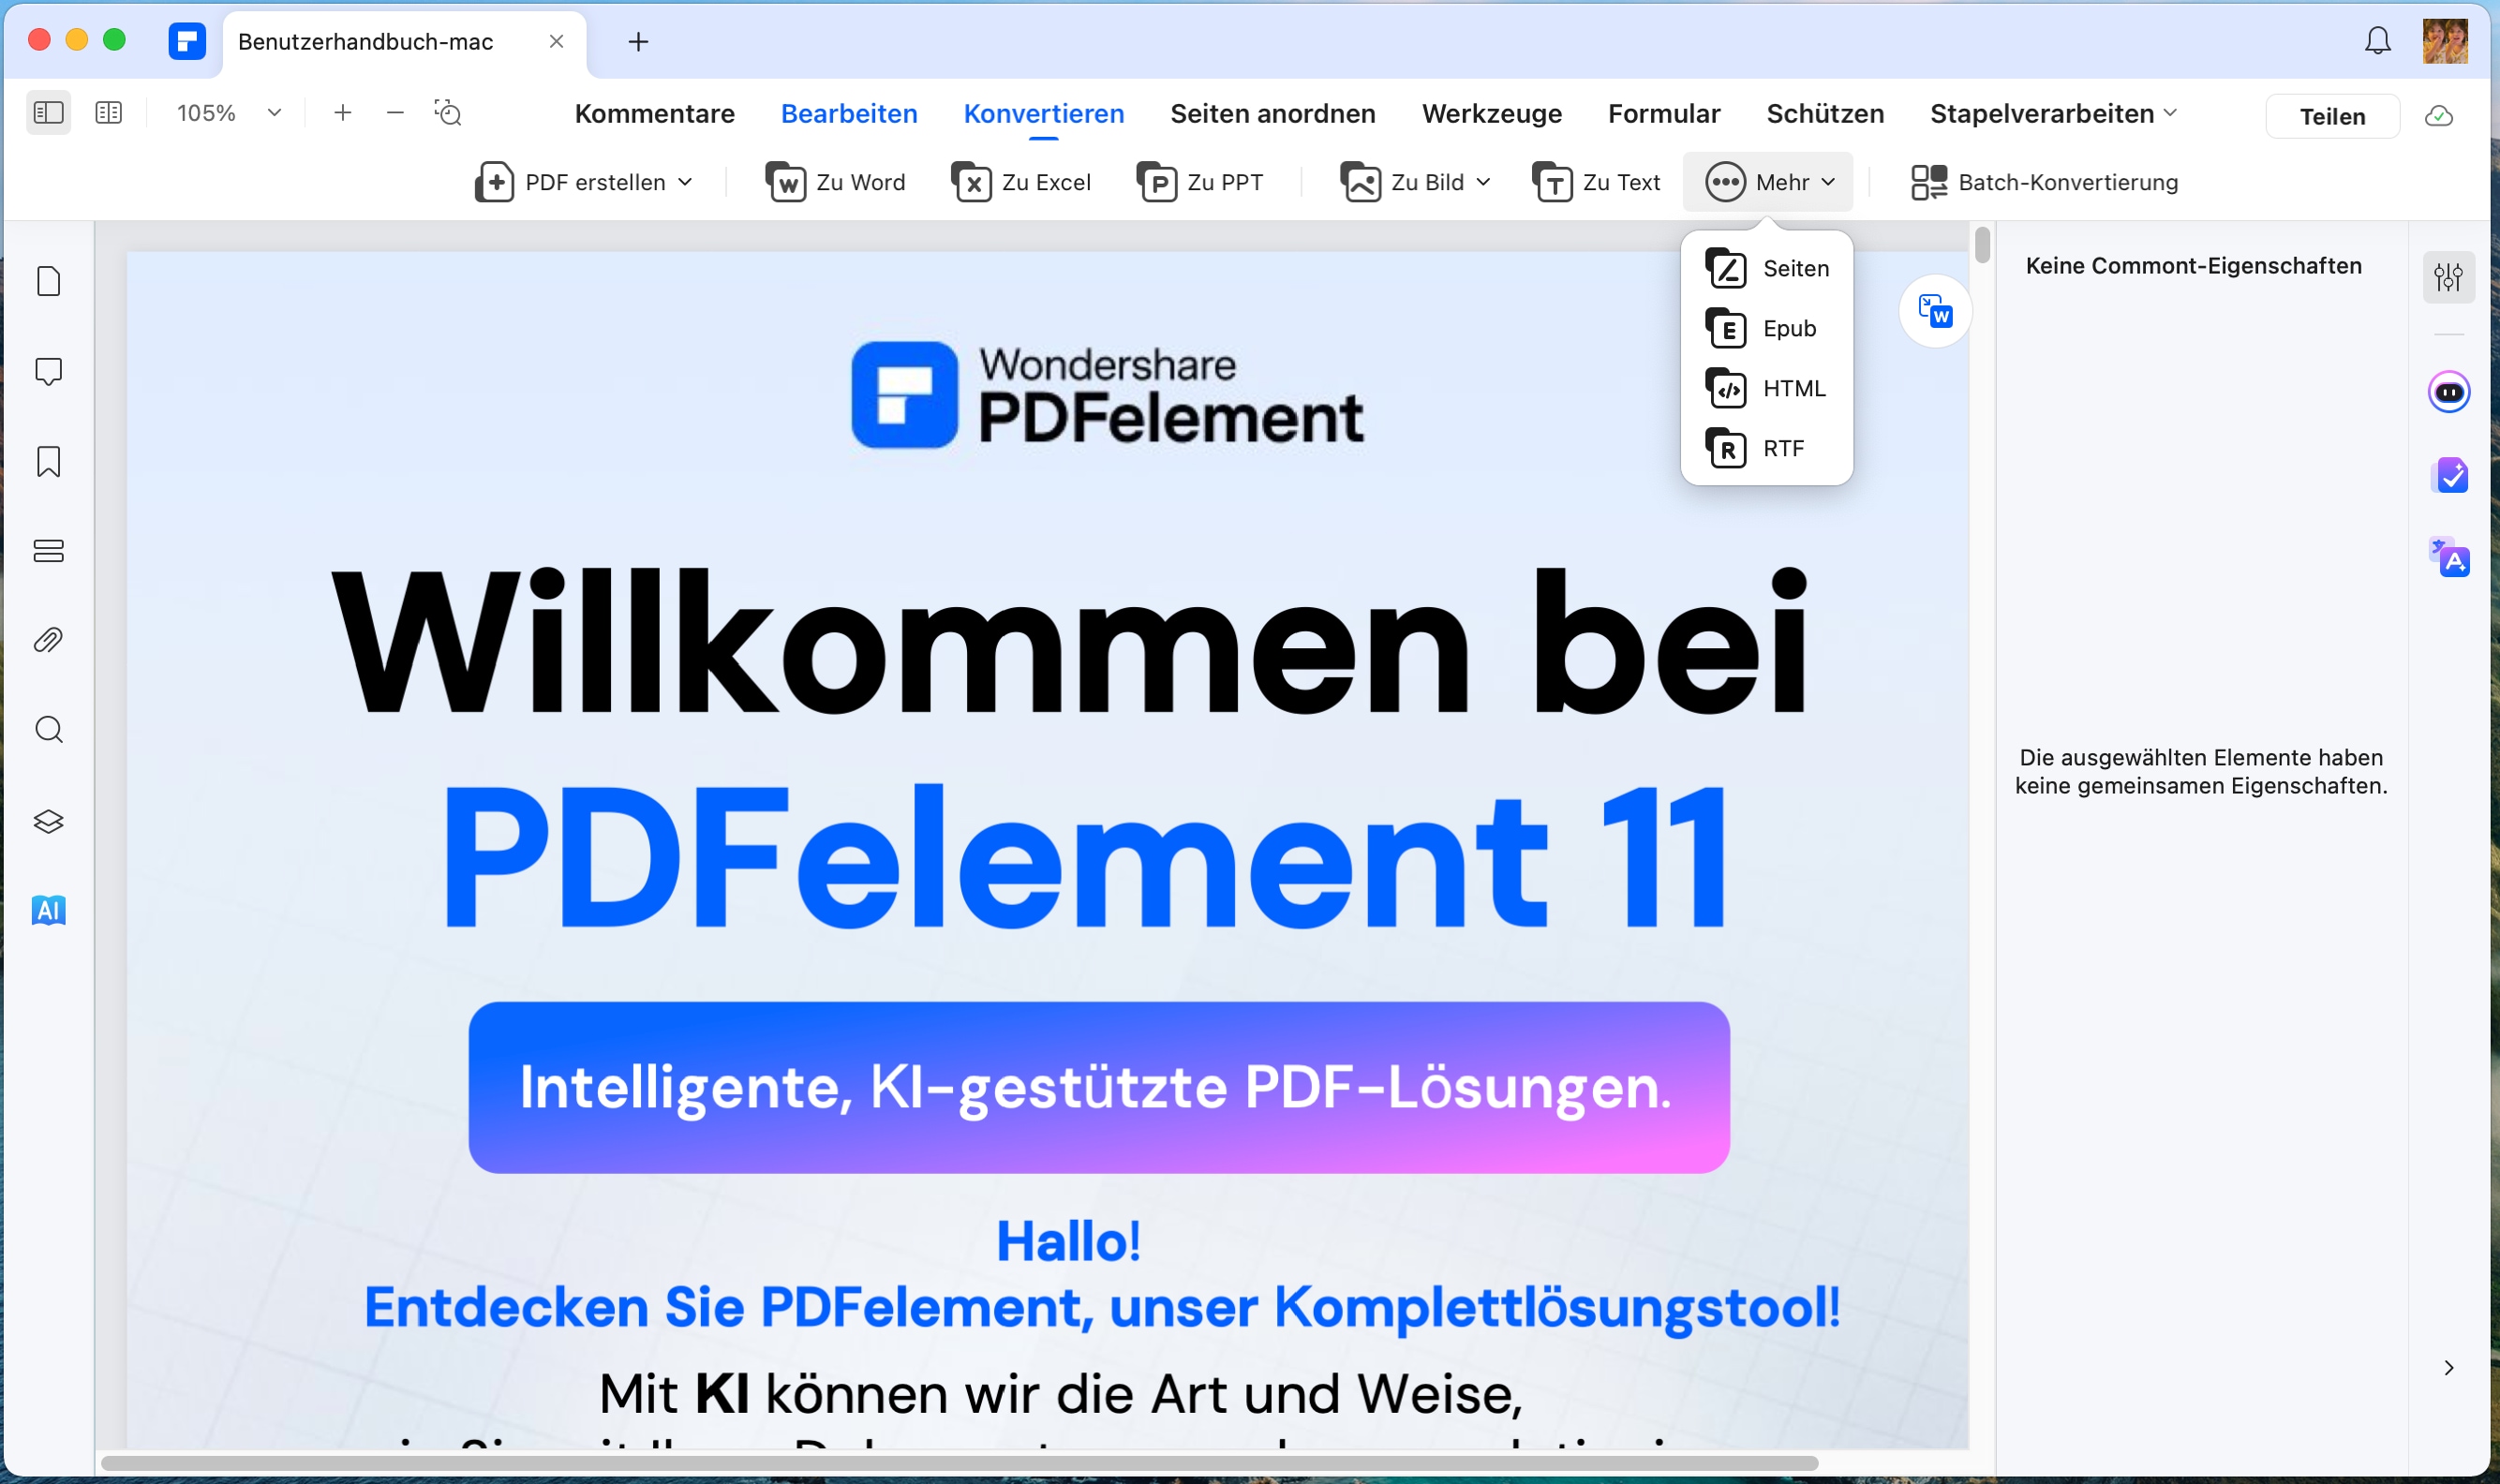
Task: Open page thumbnails panel icon
Action: 48,281
